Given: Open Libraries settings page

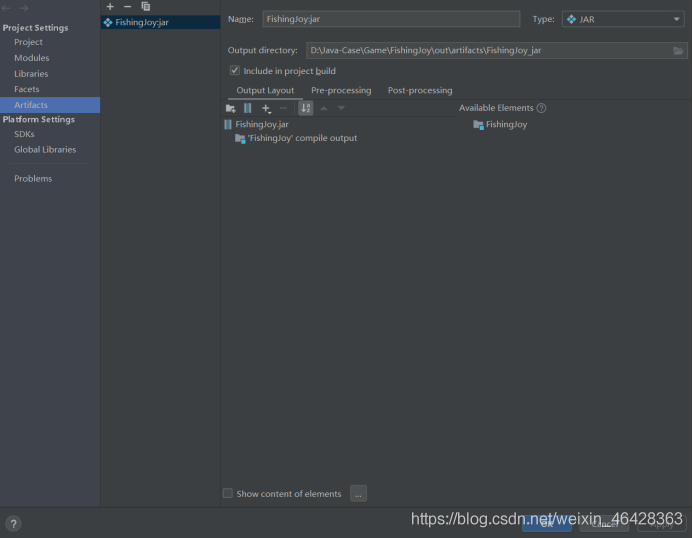Looking at the screenshot, I should pyautogui.click(x=31, y=74).
